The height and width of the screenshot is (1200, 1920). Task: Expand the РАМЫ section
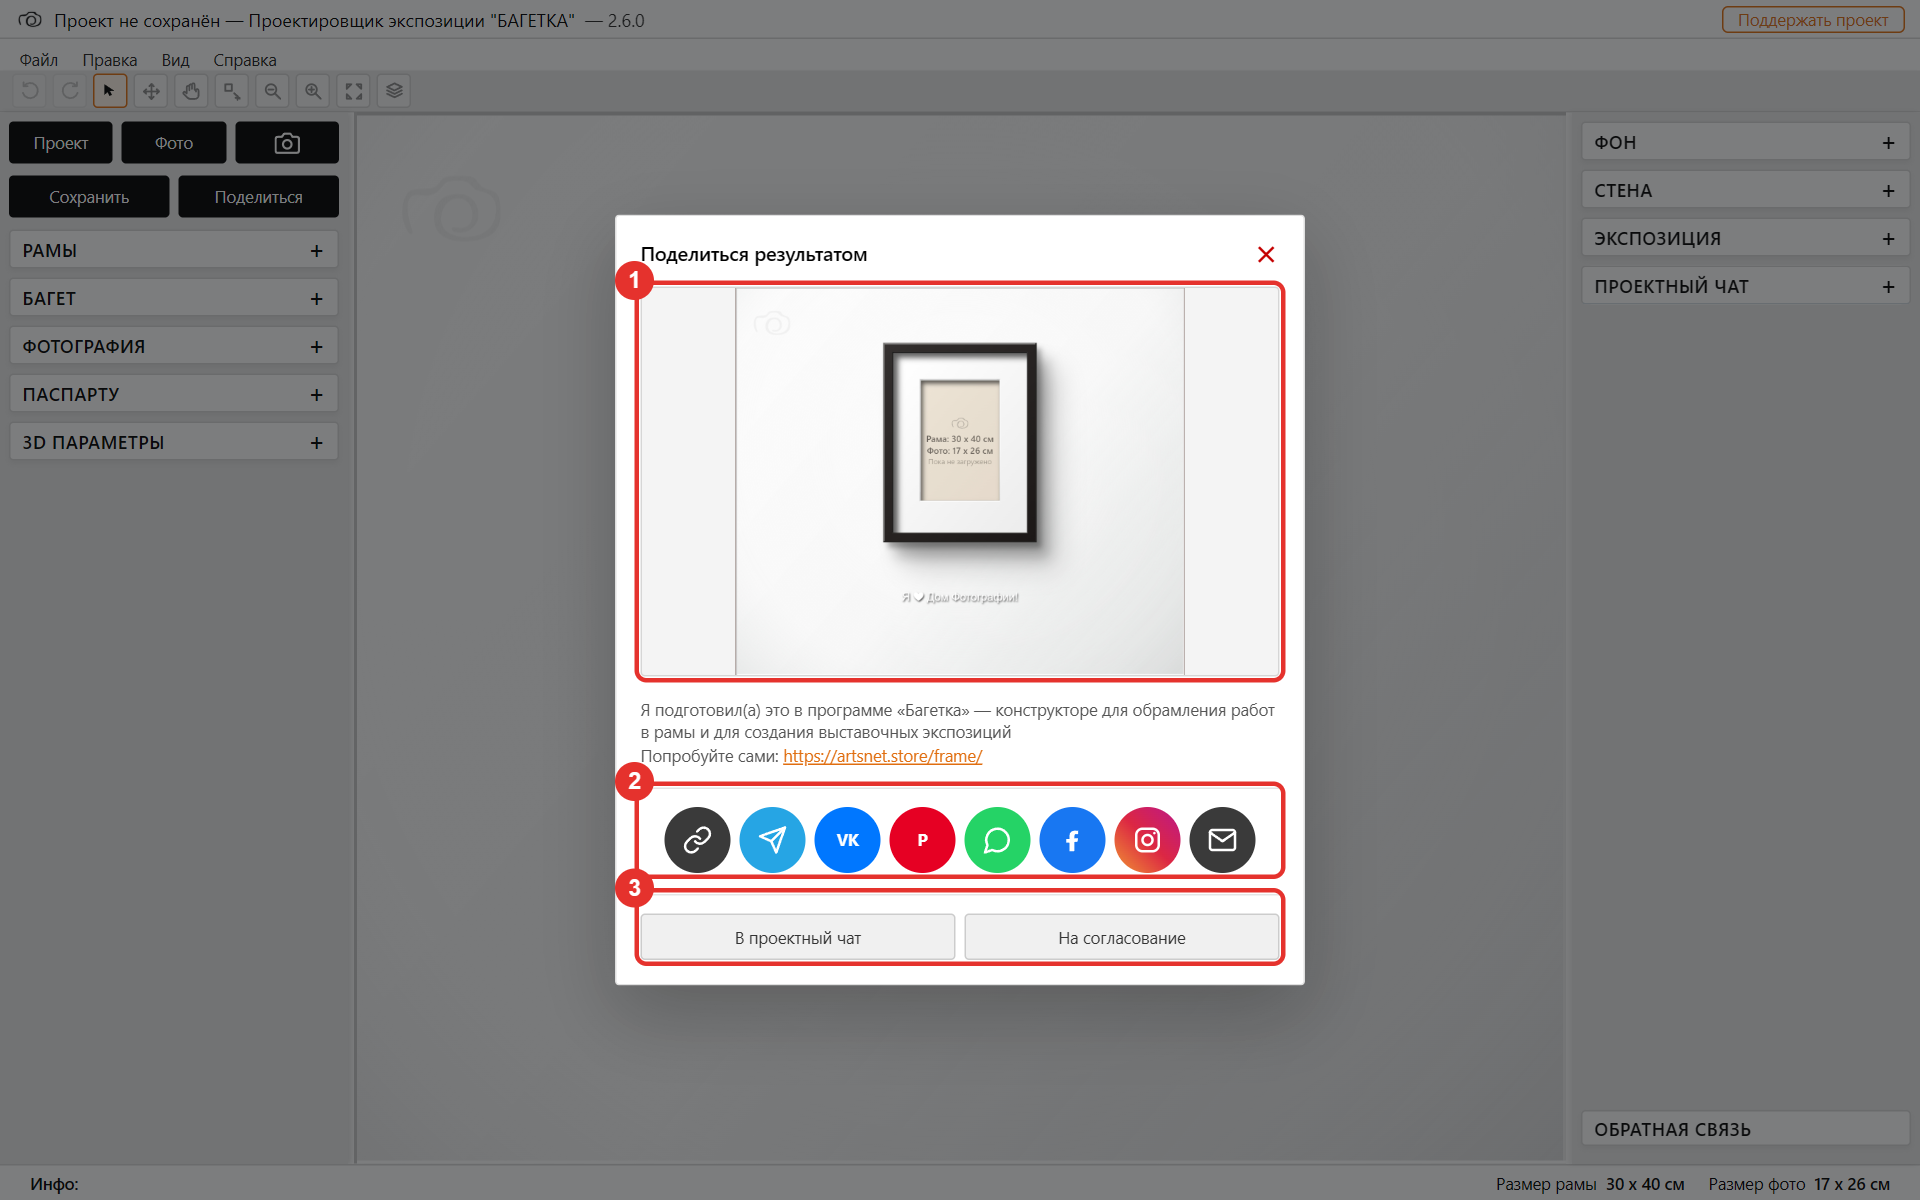coord(174,250)
